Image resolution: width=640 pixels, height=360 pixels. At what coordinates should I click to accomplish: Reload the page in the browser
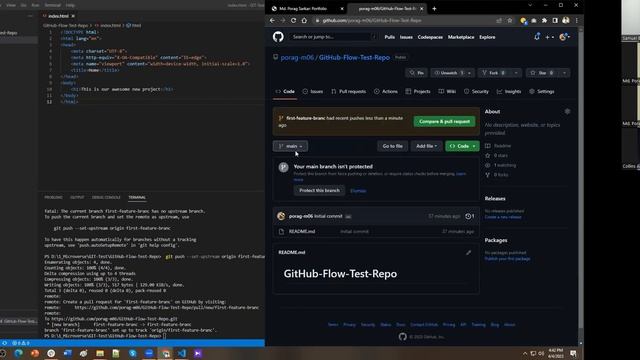pos(293,20)
